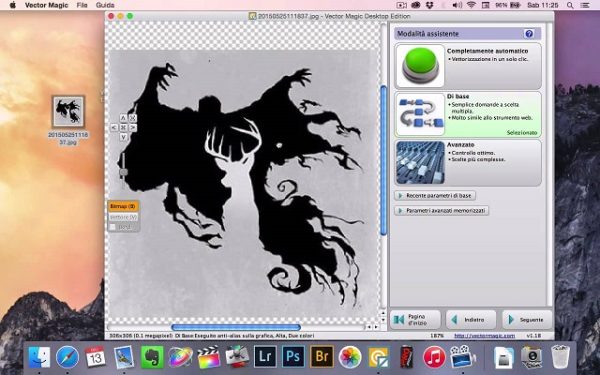Click the zoom slider handle
600x375 pixels.
pos(123,173)
